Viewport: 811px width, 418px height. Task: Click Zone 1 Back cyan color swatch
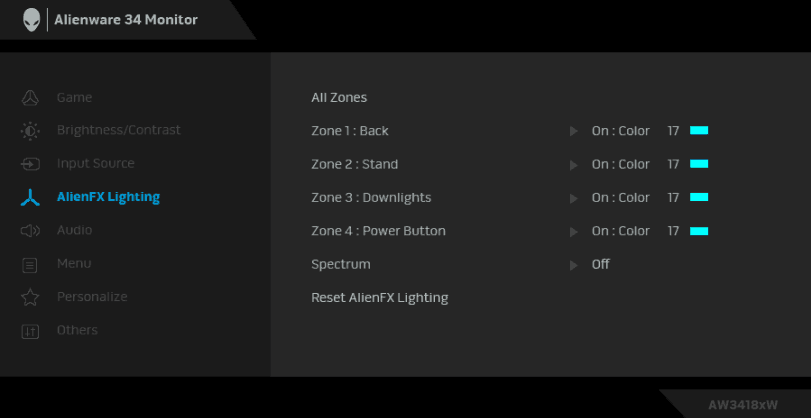point(699,131)
